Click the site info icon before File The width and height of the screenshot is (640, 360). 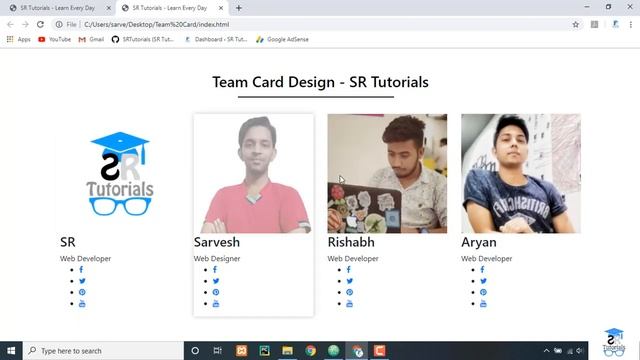click(x=59, y=24)
